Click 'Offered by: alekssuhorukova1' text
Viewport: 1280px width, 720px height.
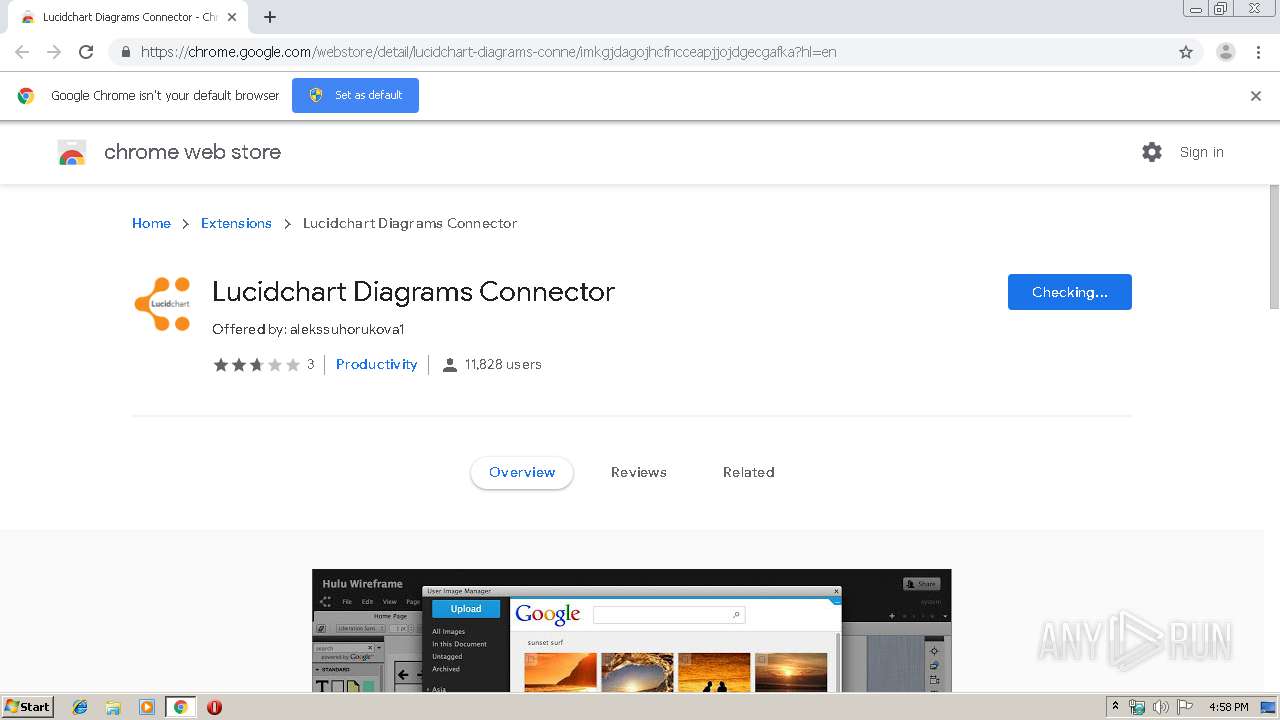(x=308, y=329)
